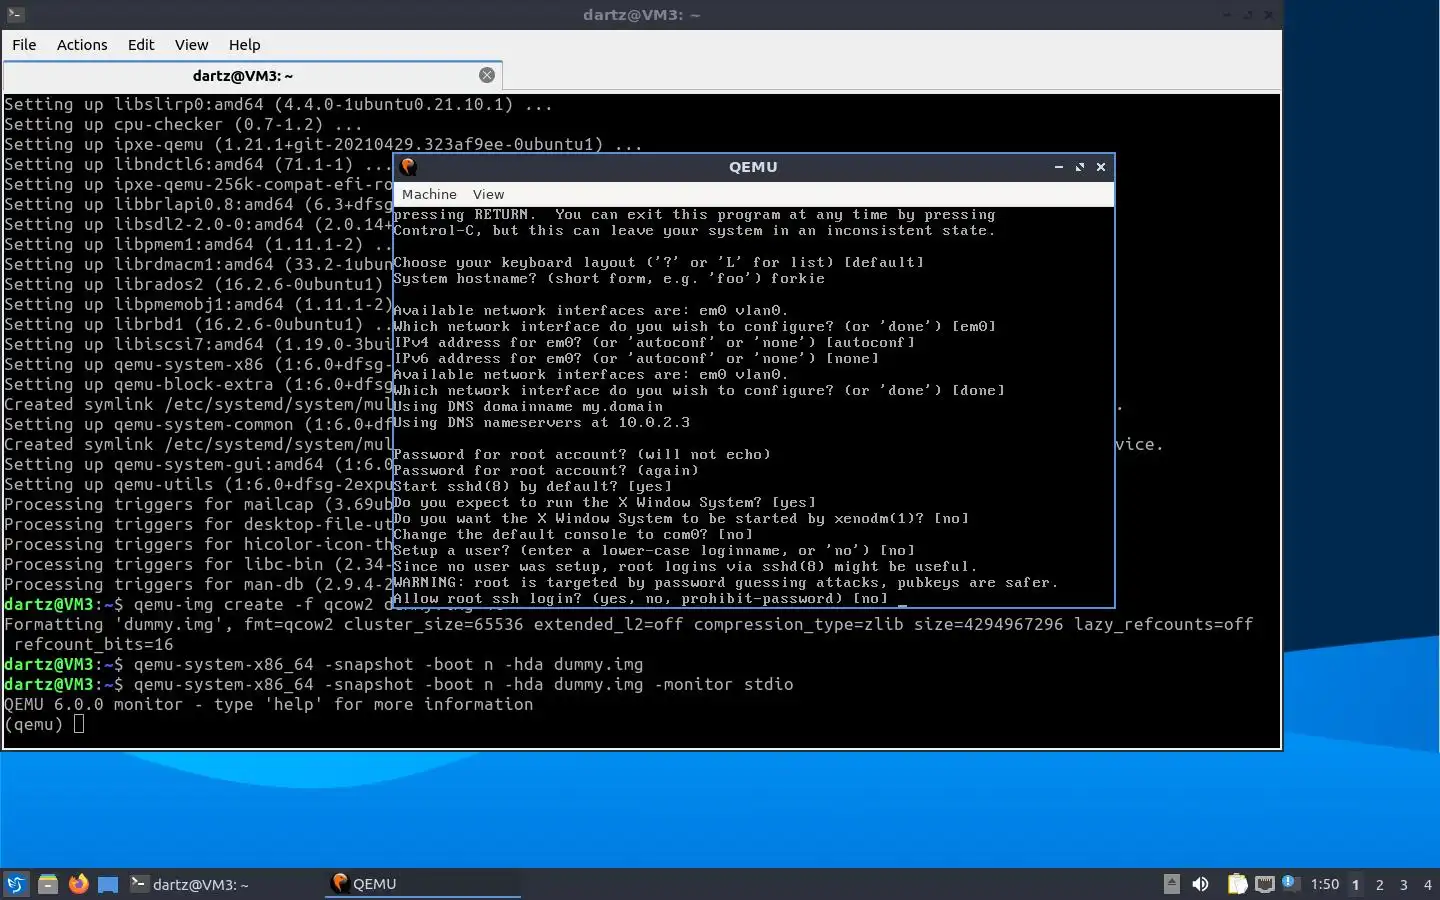Launch Firefox from the taskbar
Screen dimensions: 1440x900
point(78,884)
